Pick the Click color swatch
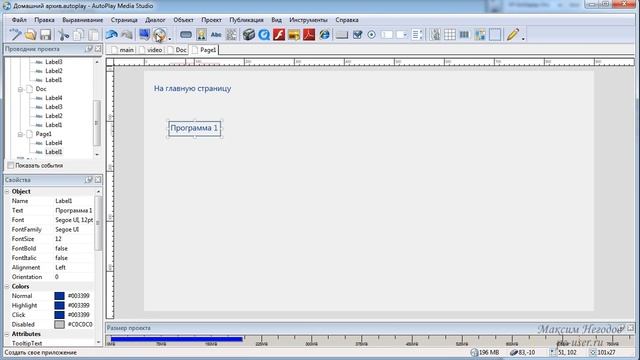This screenshot has width=640, height=360. (60, 315)
